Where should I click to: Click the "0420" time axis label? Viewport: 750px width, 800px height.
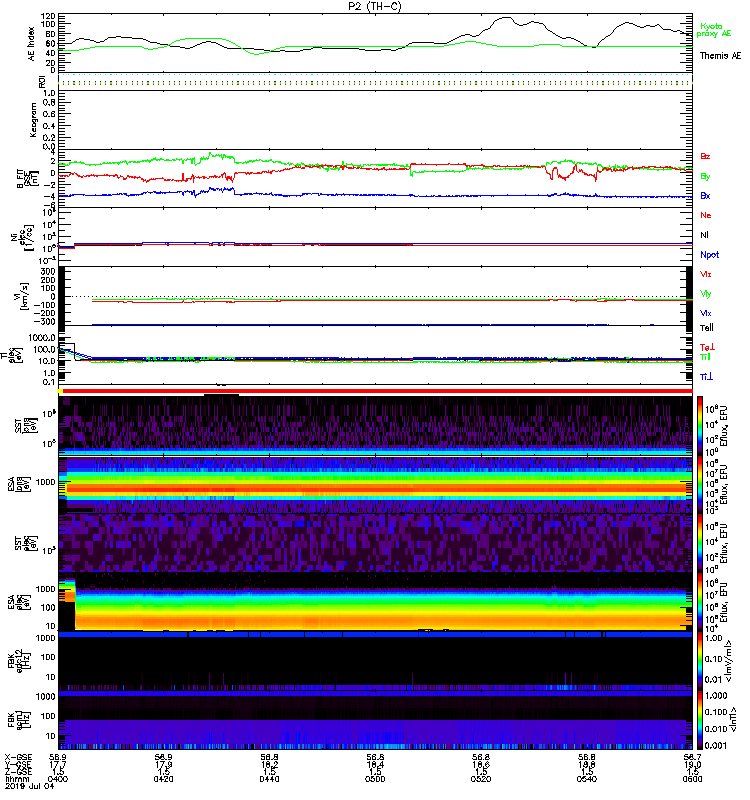163,779
